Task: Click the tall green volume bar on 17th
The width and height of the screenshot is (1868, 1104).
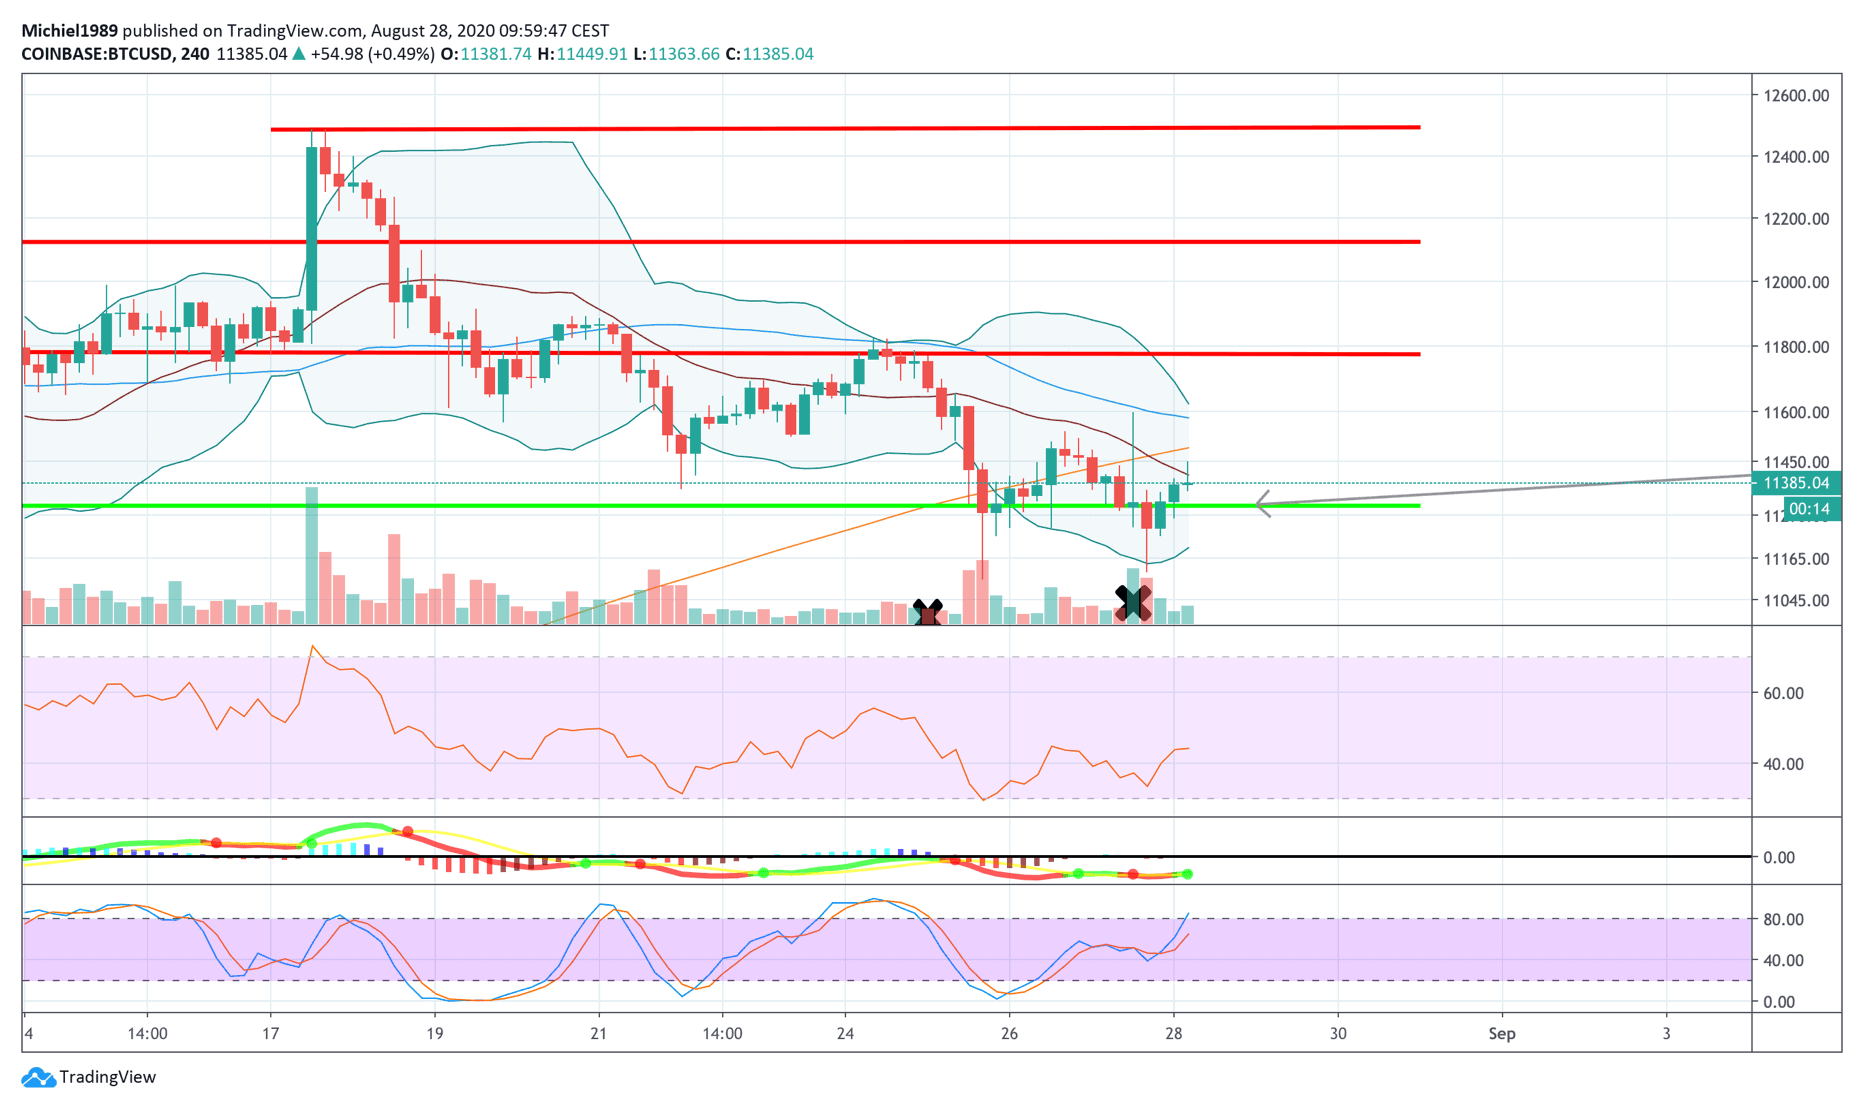Action: (x=311, y=555)
